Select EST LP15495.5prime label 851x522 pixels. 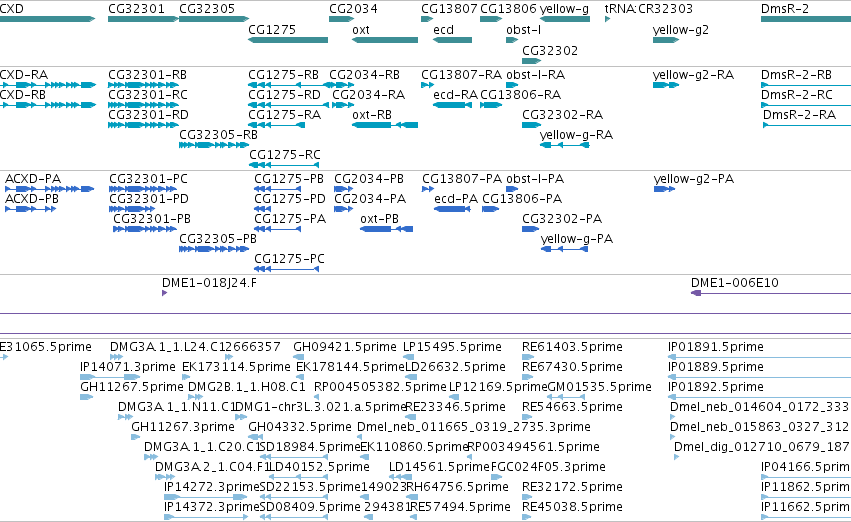pyautogui.click(x=452, y=347)
